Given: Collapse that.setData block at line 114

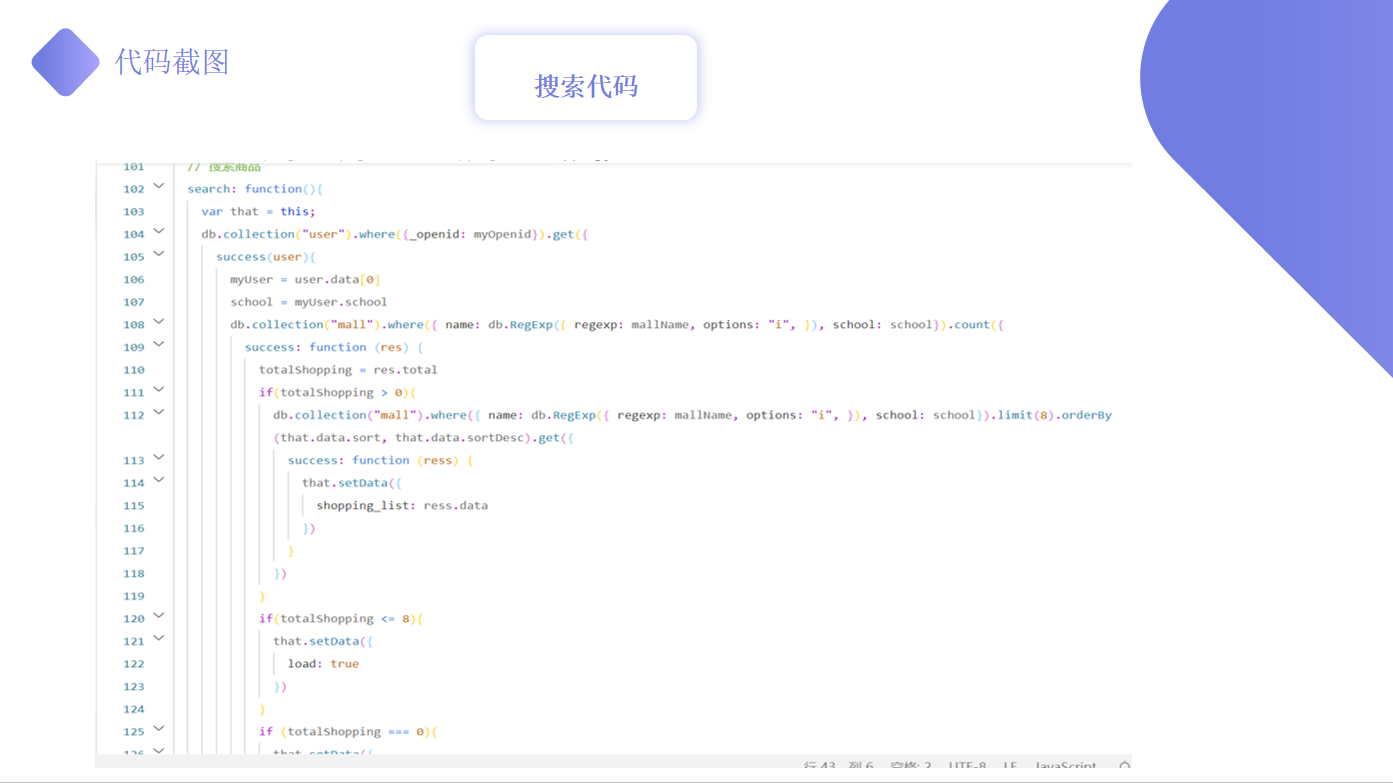Looking at the screenshot, I should pyautogui.click(x=159, y=481).
